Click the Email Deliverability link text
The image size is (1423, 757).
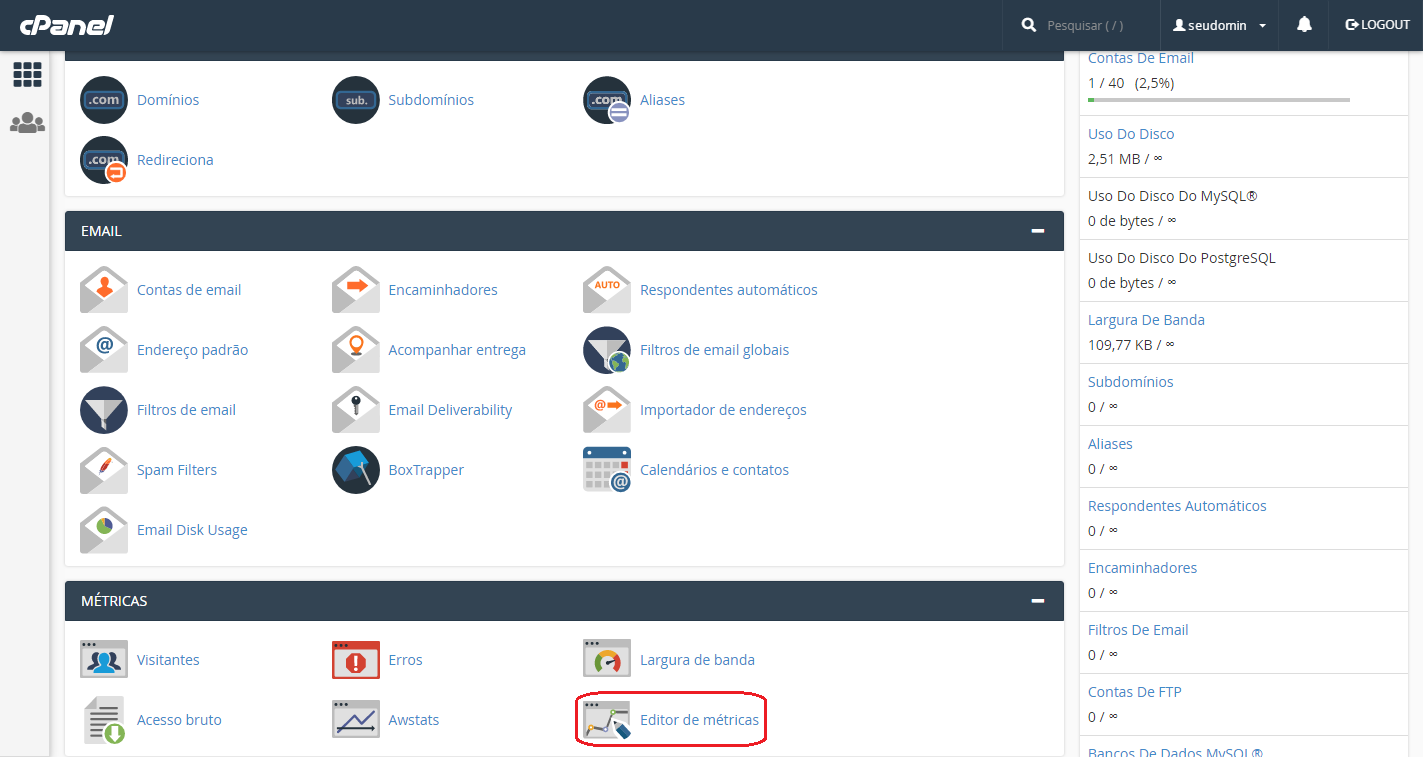point(450,410)
